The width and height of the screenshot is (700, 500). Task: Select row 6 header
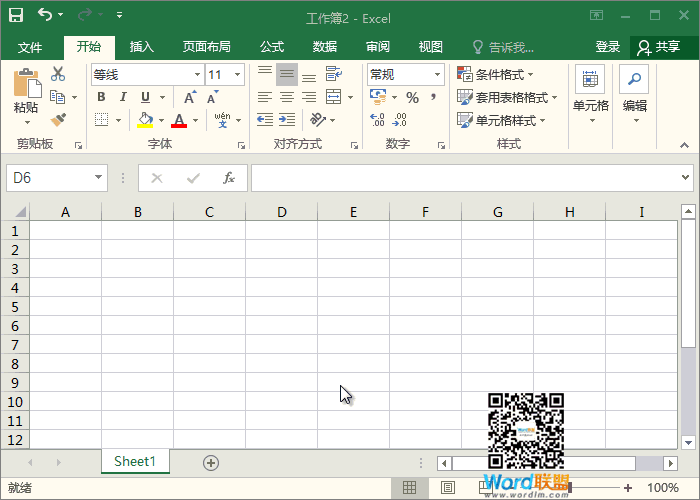coord(15,326)
